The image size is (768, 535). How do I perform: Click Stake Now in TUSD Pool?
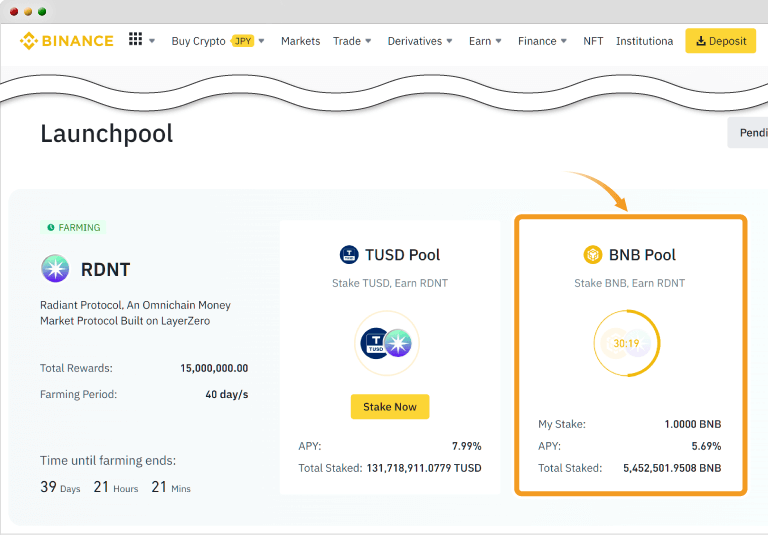tap(390, 407)
